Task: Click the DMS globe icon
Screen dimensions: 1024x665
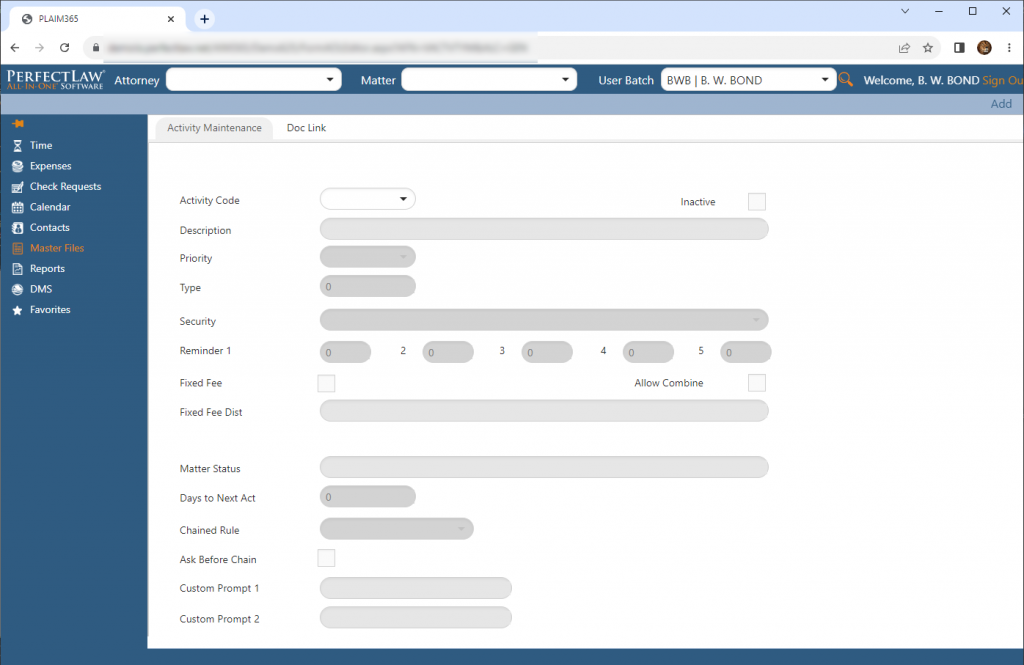Action: (x=18, y=289)
